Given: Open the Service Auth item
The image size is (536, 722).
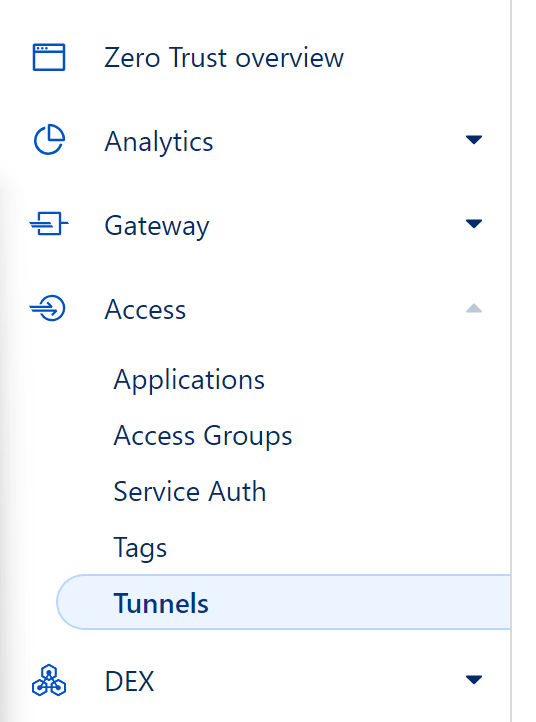Looking at the screenshot, I should (x=190, y=491).
